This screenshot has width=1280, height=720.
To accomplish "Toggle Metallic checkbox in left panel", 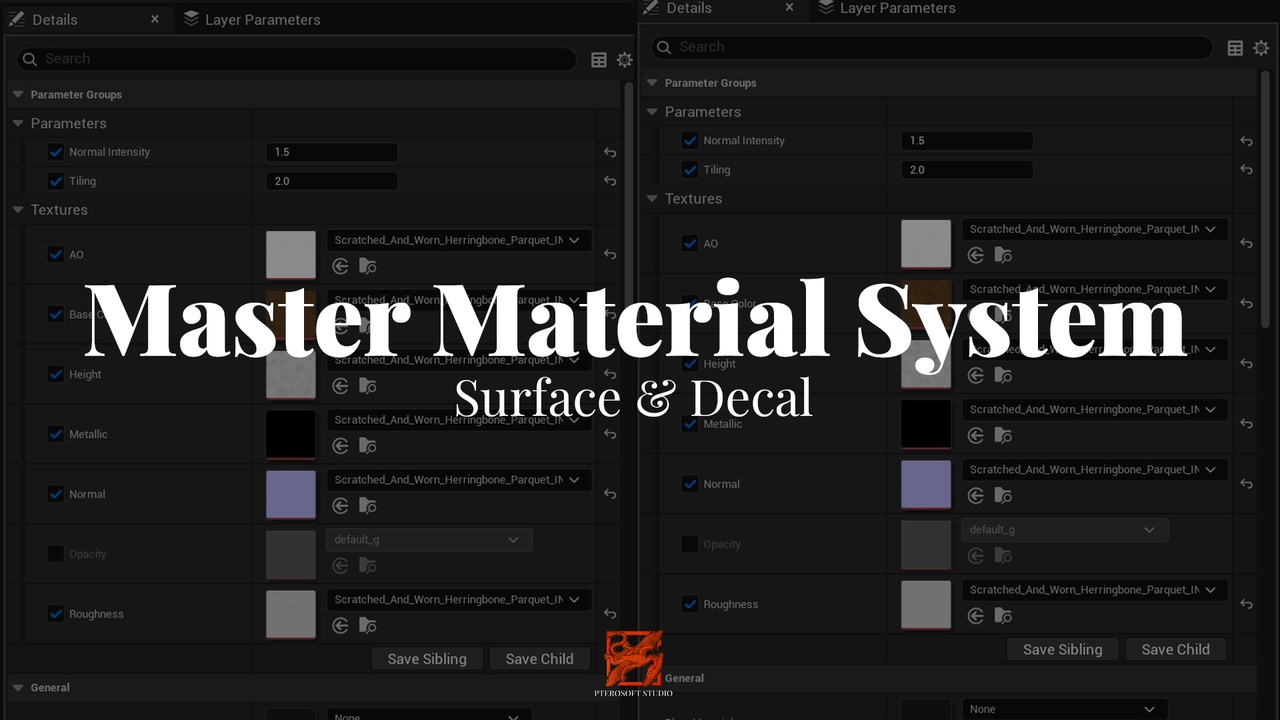I will 56,434.
